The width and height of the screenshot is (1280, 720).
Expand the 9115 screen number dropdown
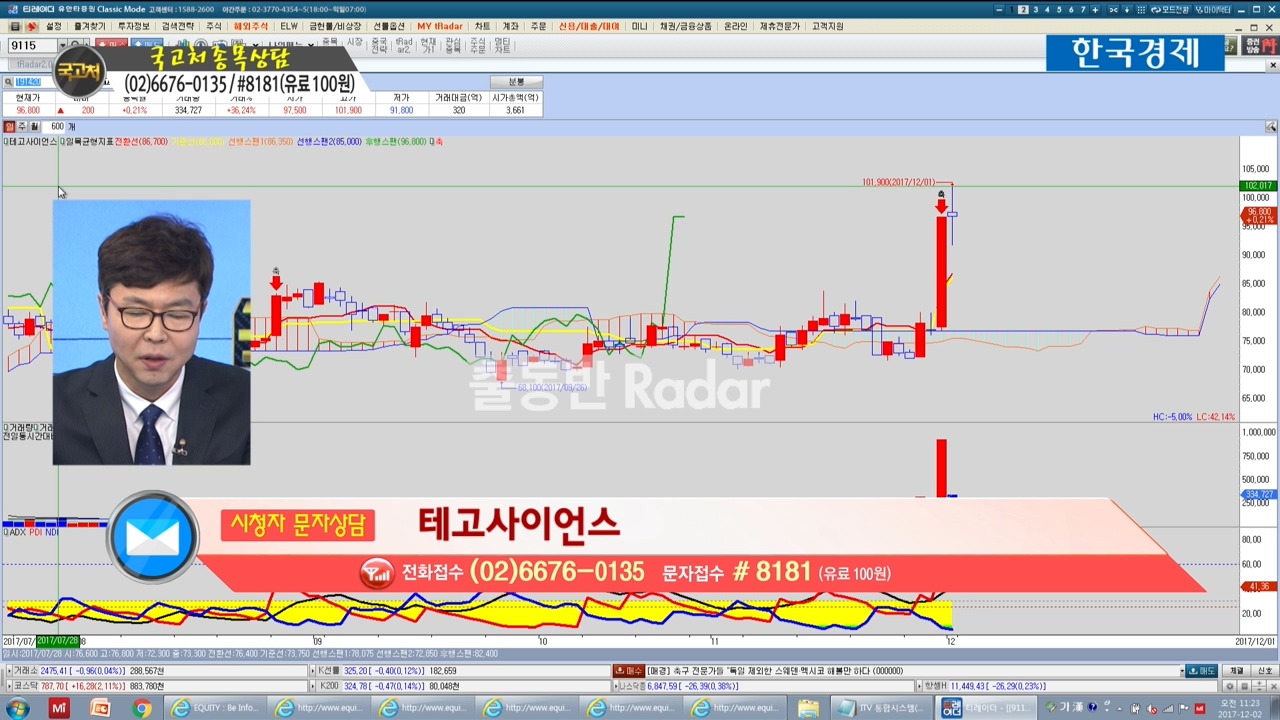point(62,46)
